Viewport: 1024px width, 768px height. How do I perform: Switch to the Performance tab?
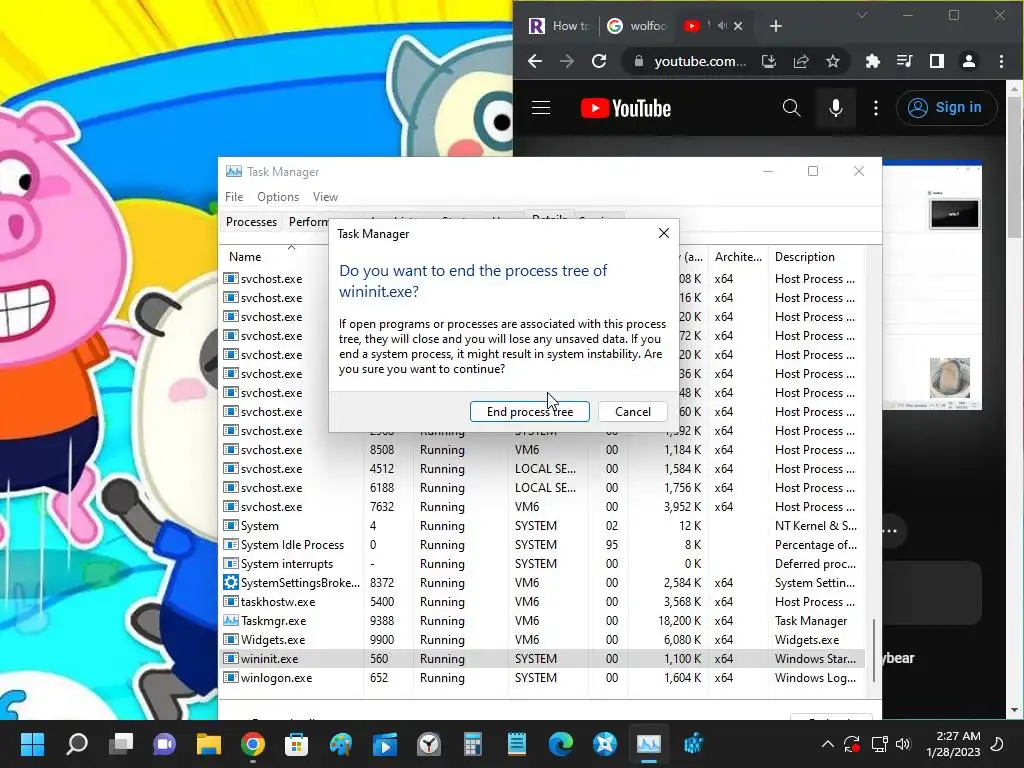click(310, 222)
